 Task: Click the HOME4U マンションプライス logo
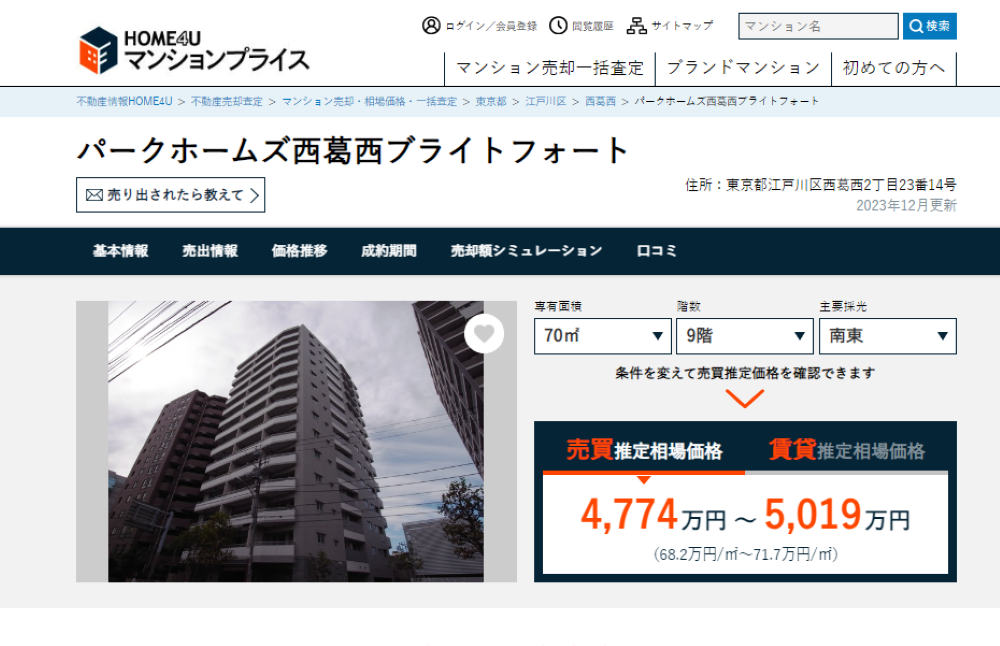(x=194, y=50)
